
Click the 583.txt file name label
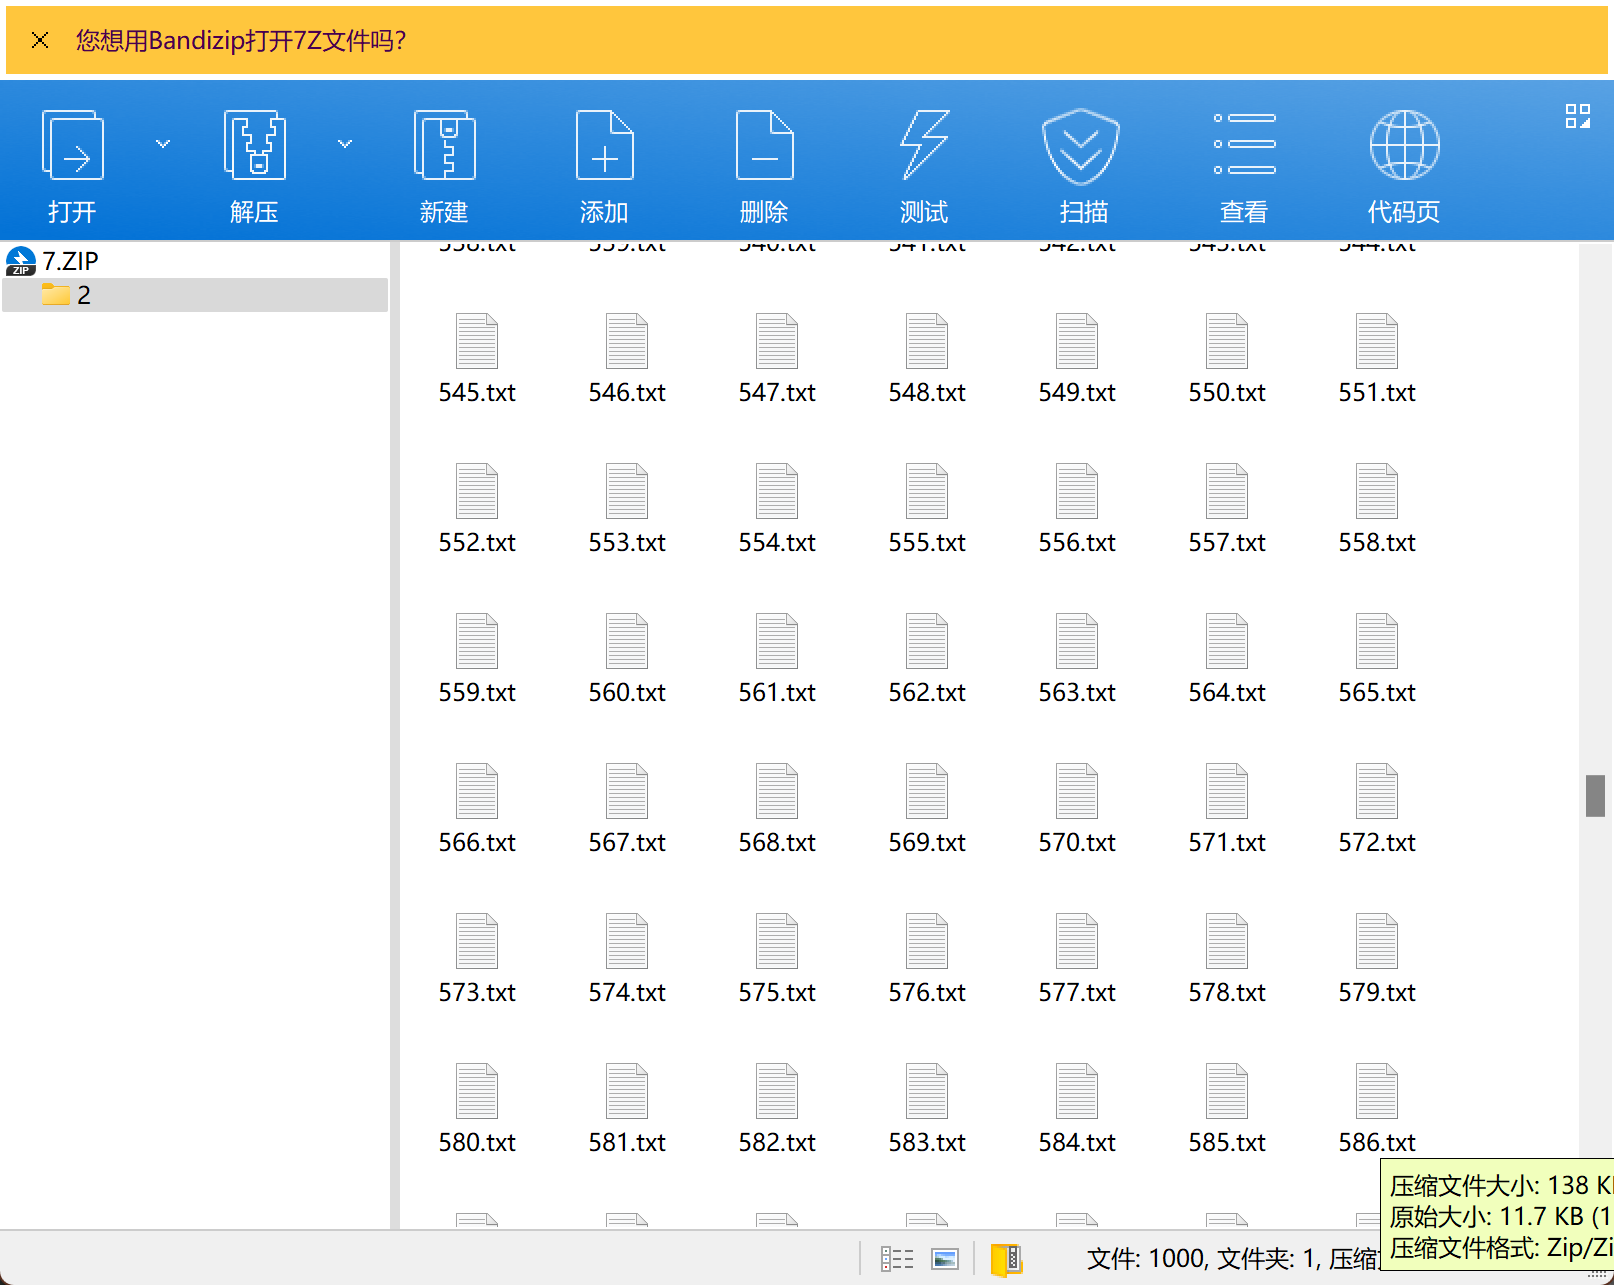tap(927, 1142)
